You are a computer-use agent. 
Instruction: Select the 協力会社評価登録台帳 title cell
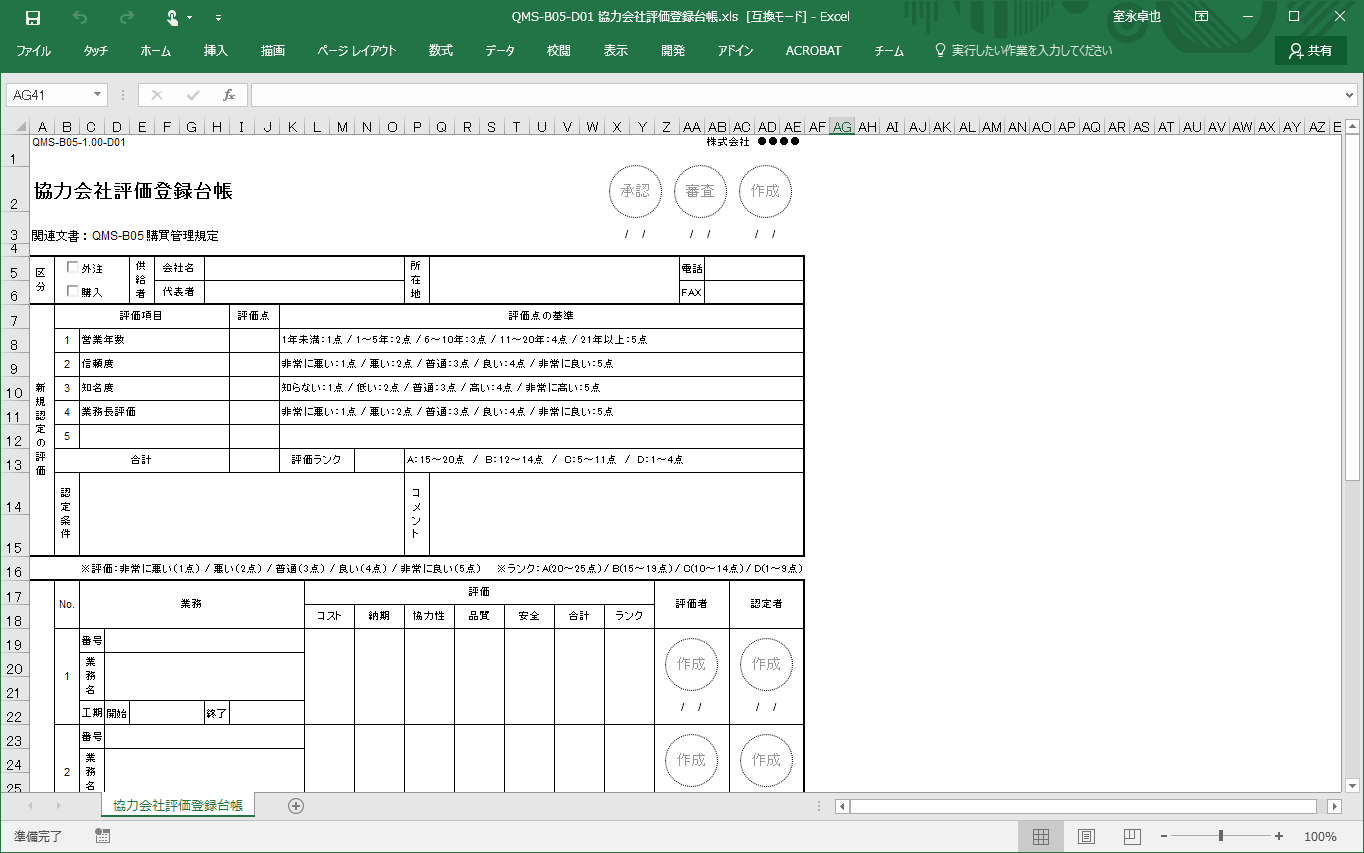[133, 192]
